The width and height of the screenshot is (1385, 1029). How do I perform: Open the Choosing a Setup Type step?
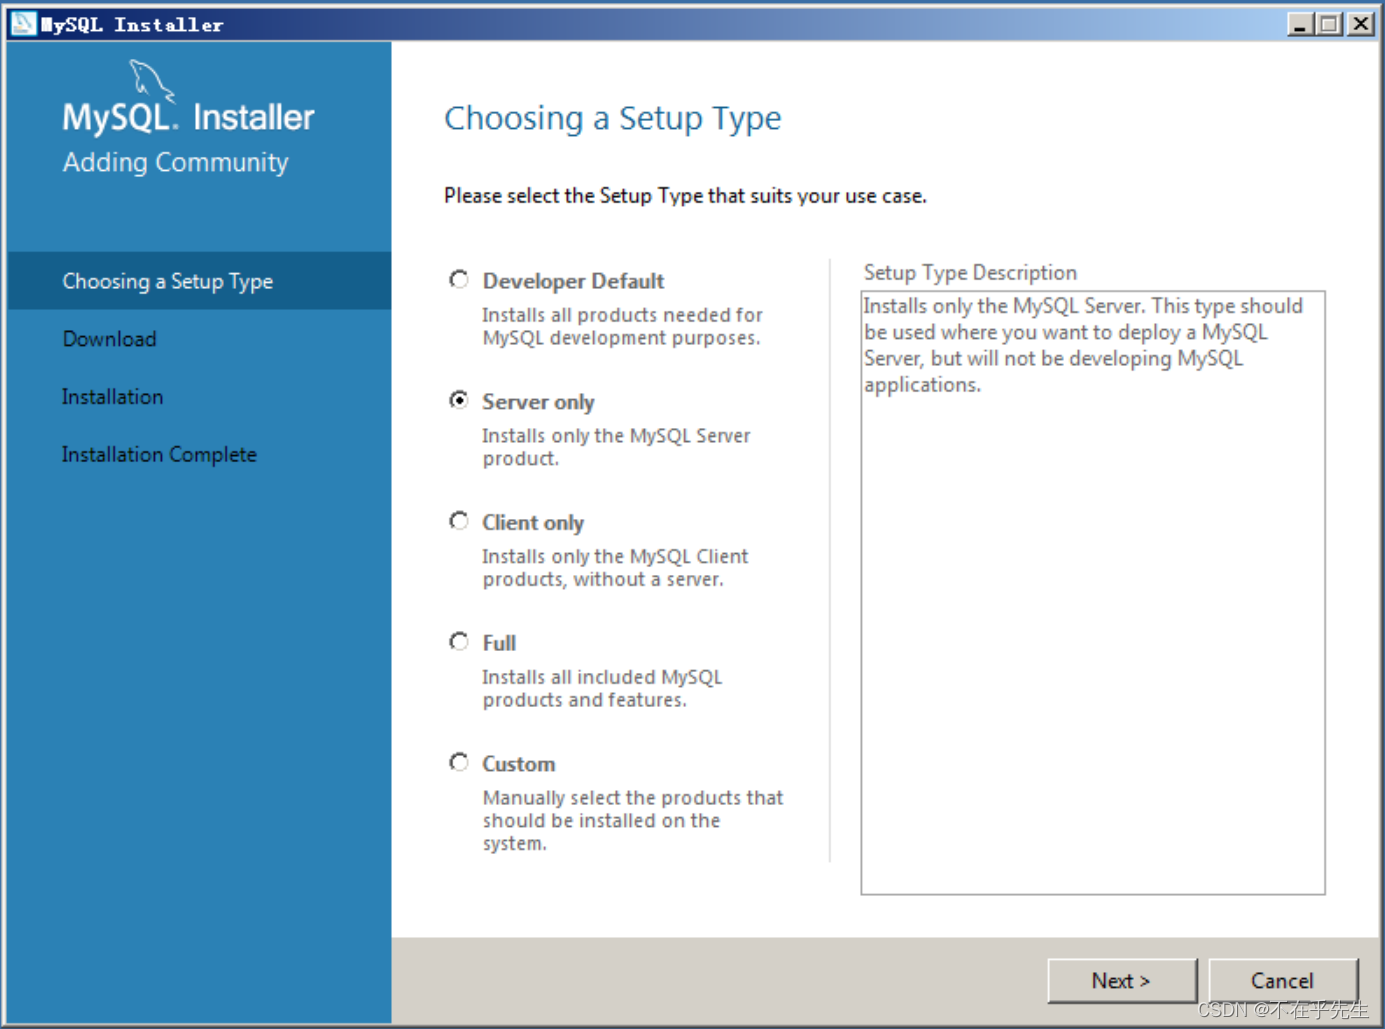tap(199, 281)
